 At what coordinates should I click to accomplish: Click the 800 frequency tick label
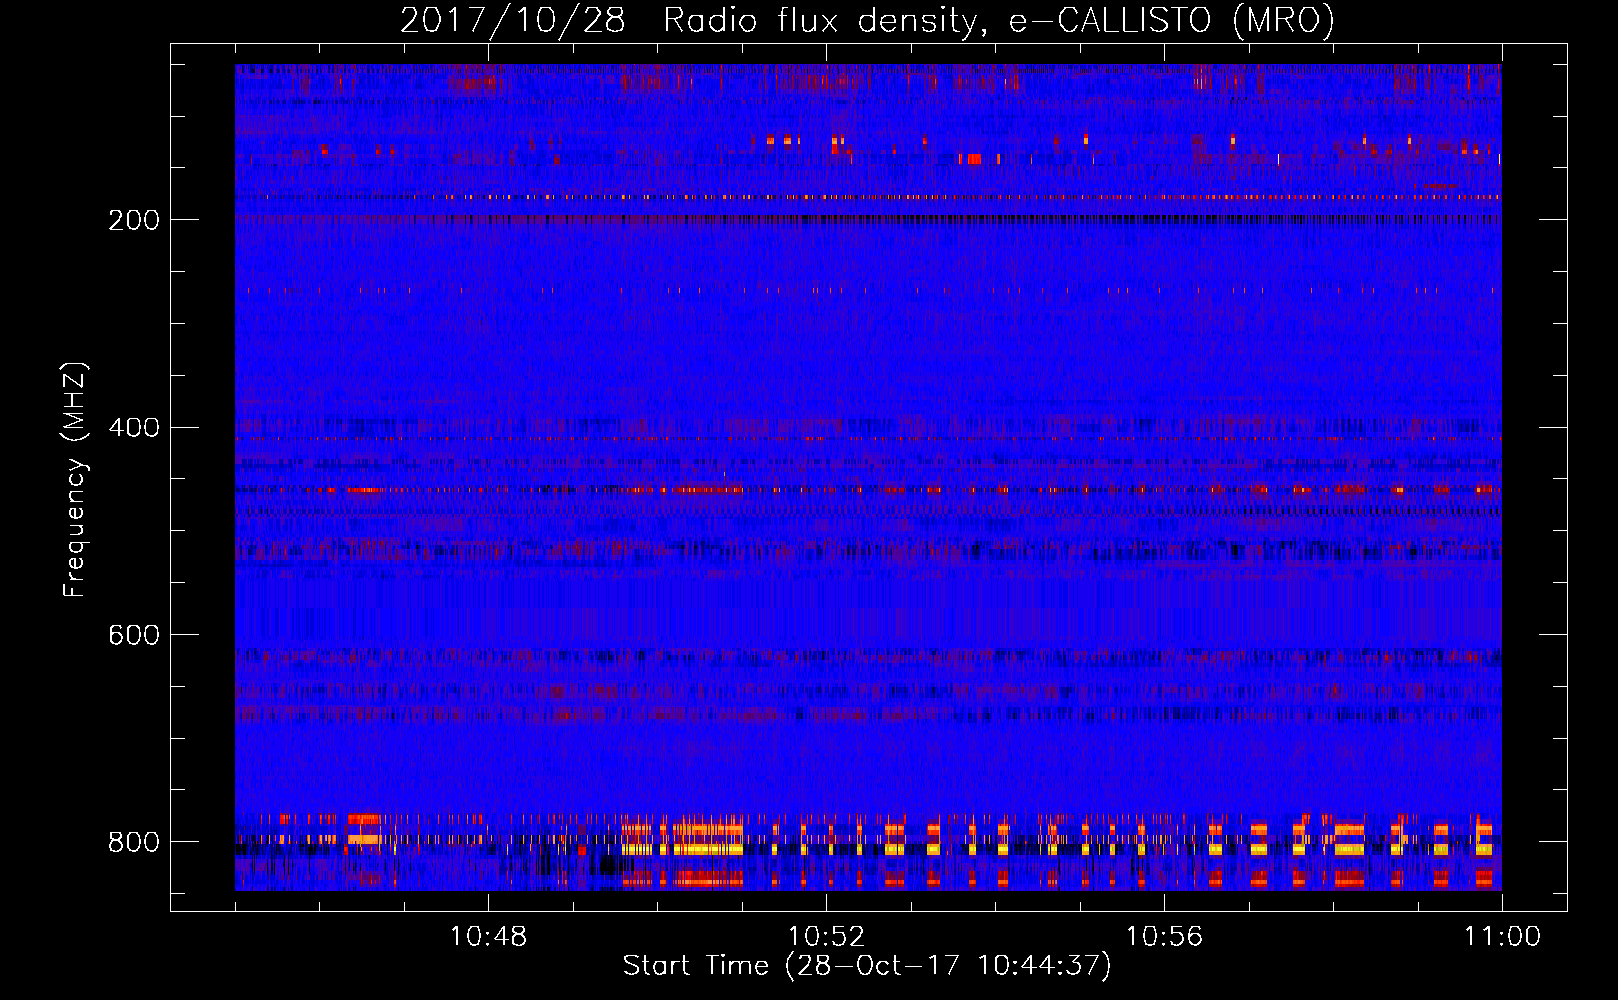133,842
